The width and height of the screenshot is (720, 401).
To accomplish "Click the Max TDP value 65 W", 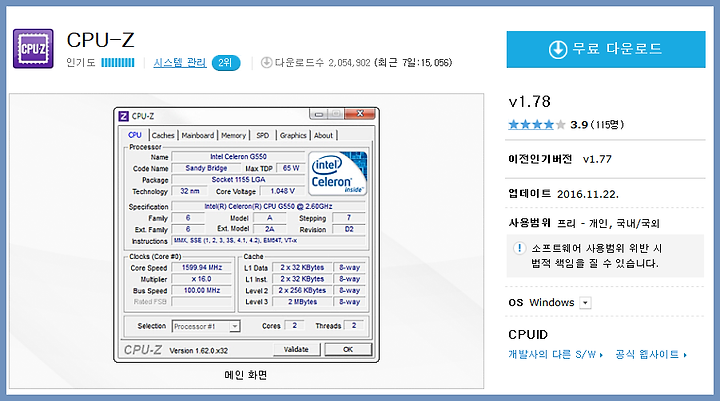I will point(291,168).
